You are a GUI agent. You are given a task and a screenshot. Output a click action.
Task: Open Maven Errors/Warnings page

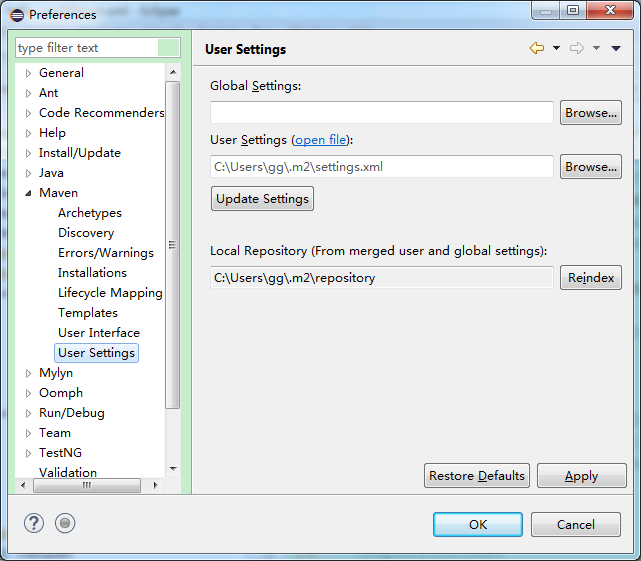click(106, 253)
